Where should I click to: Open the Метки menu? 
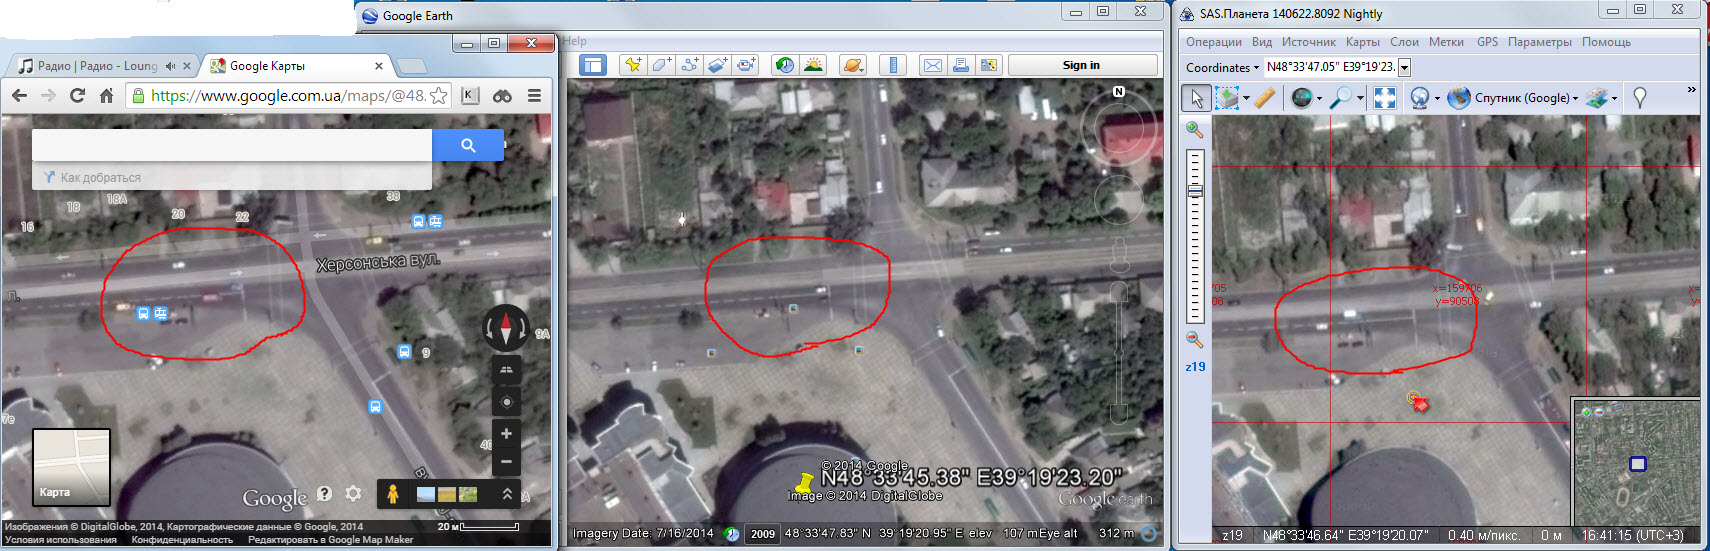pos(1445,42)
